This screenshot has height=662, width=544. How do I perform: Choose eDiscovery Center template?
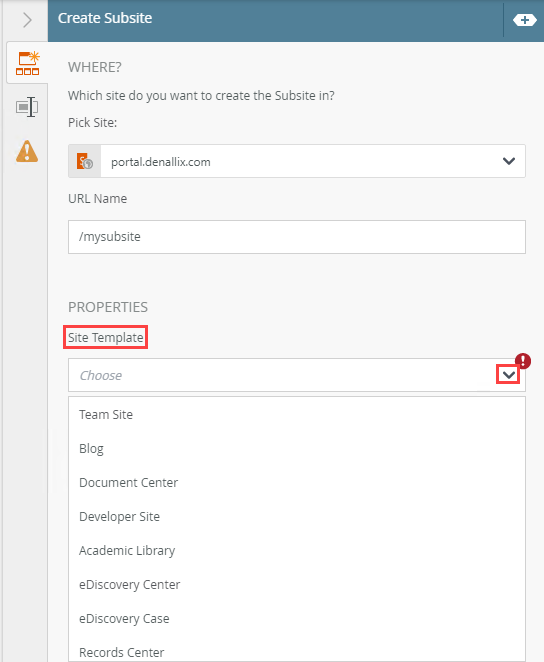(297, 584)
